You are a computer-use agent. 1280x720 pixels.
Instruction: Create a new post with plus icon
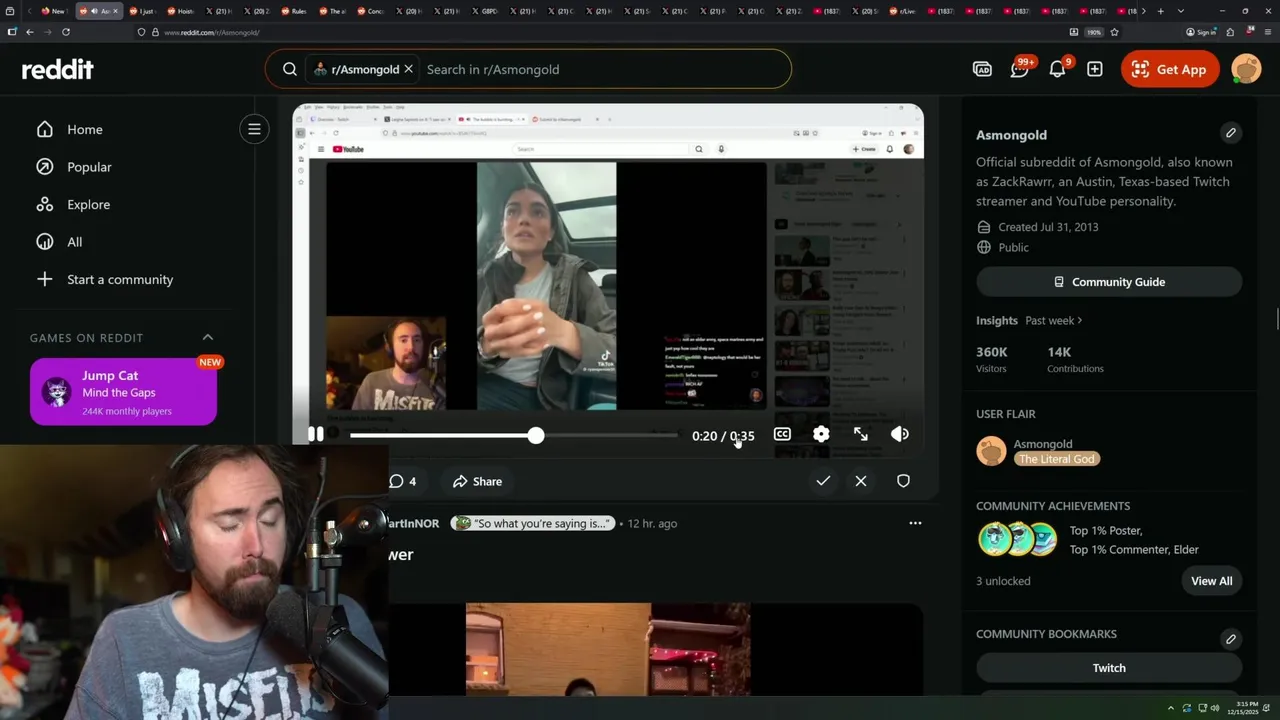pyautogui.click(x=1095, y=69)
